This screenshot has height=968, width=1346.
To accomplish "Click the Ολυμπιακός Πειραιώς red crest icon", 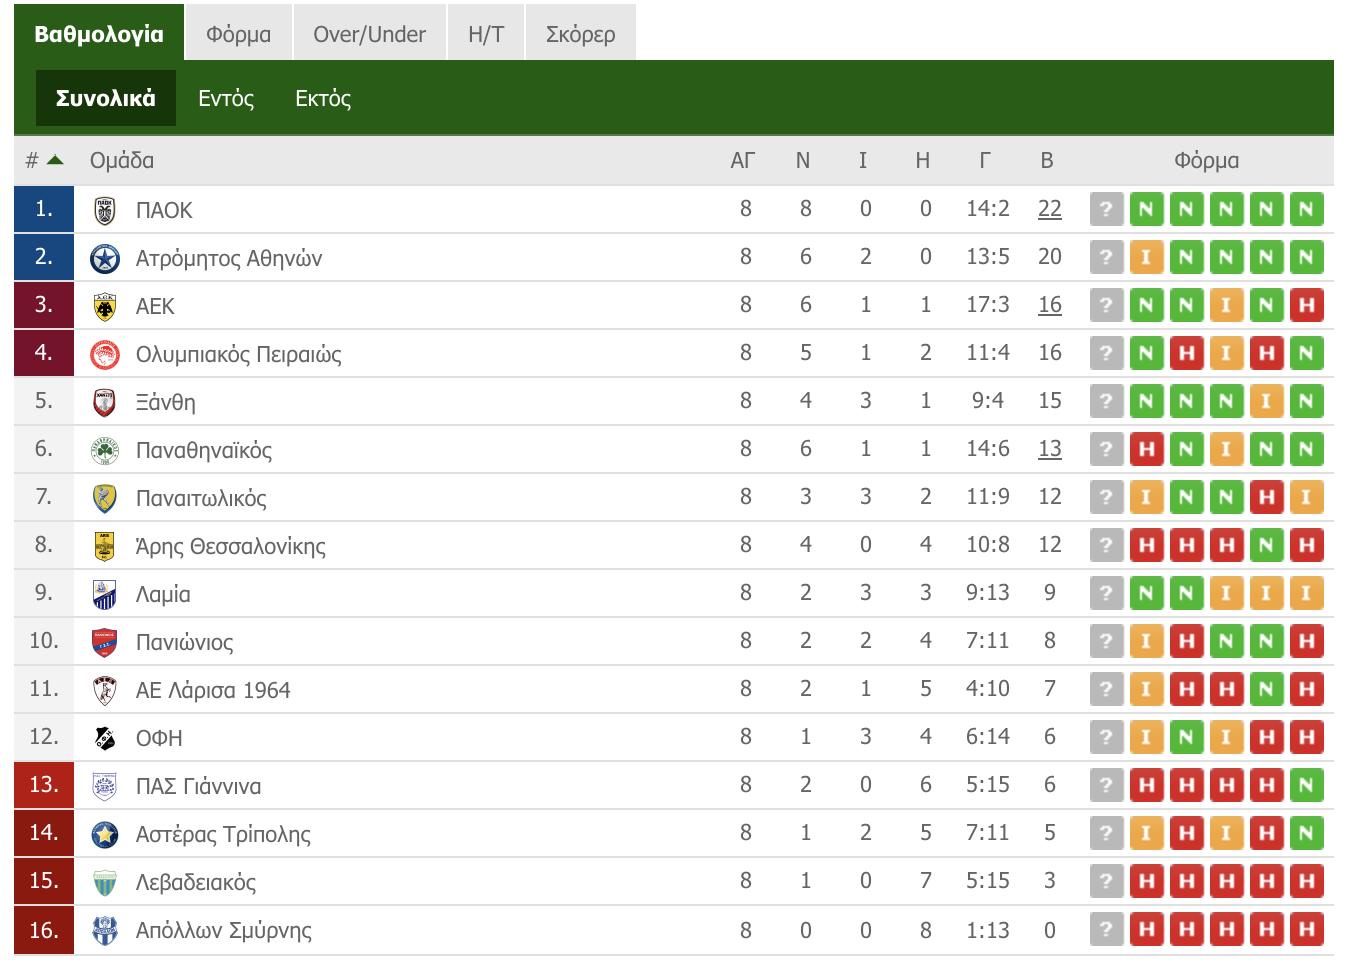I will click(104, 354).
